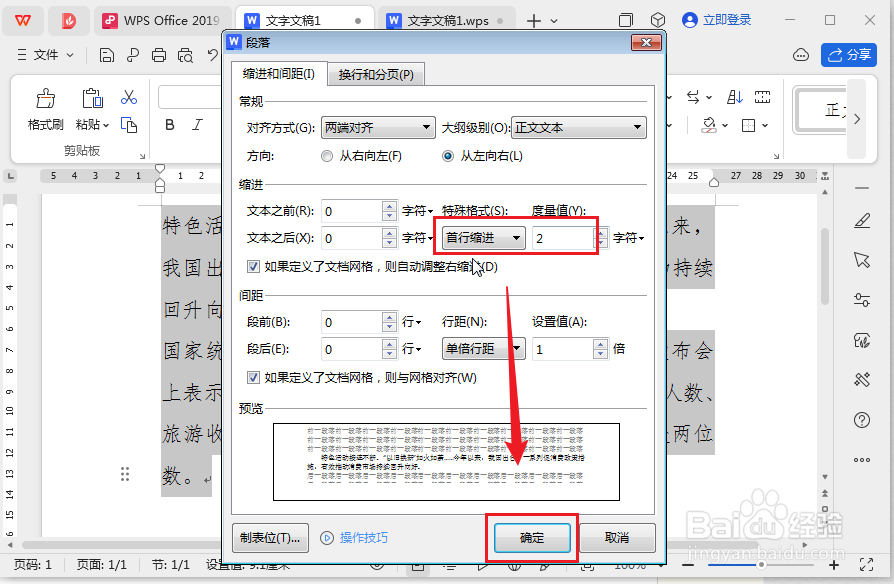Open the 制表位 dialog button
This screenshot has width=894, height=584.
(x=270, y=537)
